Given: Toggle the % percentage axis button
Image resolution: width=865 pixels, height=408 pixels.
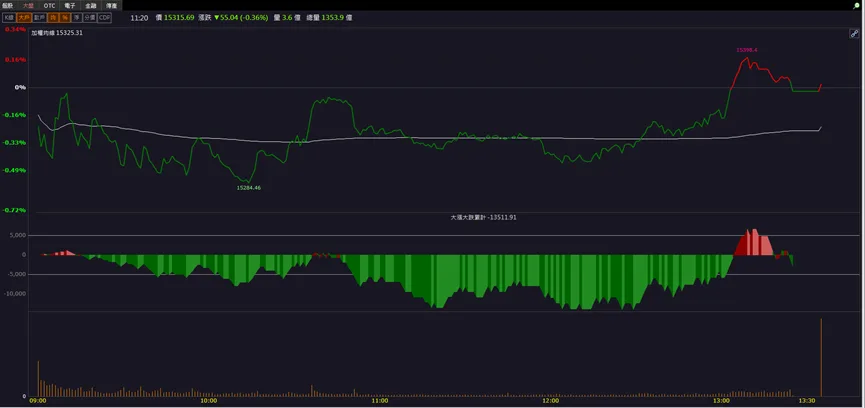Looking at the screenshot, I should [x=65, y=18].
